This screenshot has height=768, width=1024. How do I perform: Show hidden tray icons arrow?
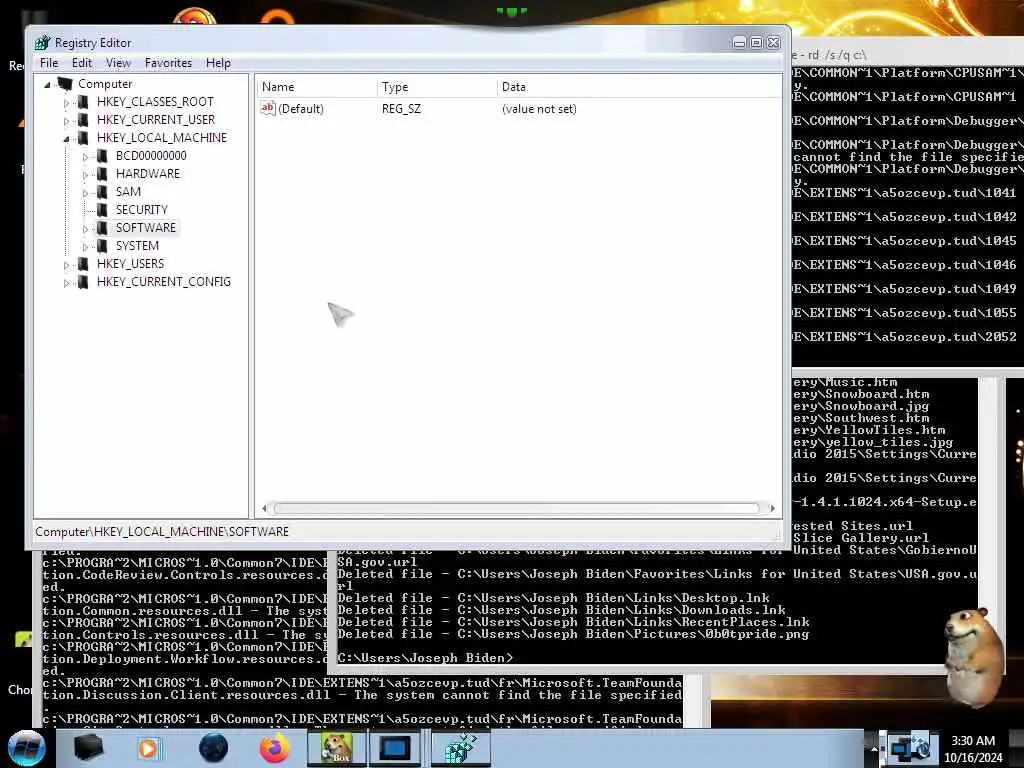tap(874, 749)
